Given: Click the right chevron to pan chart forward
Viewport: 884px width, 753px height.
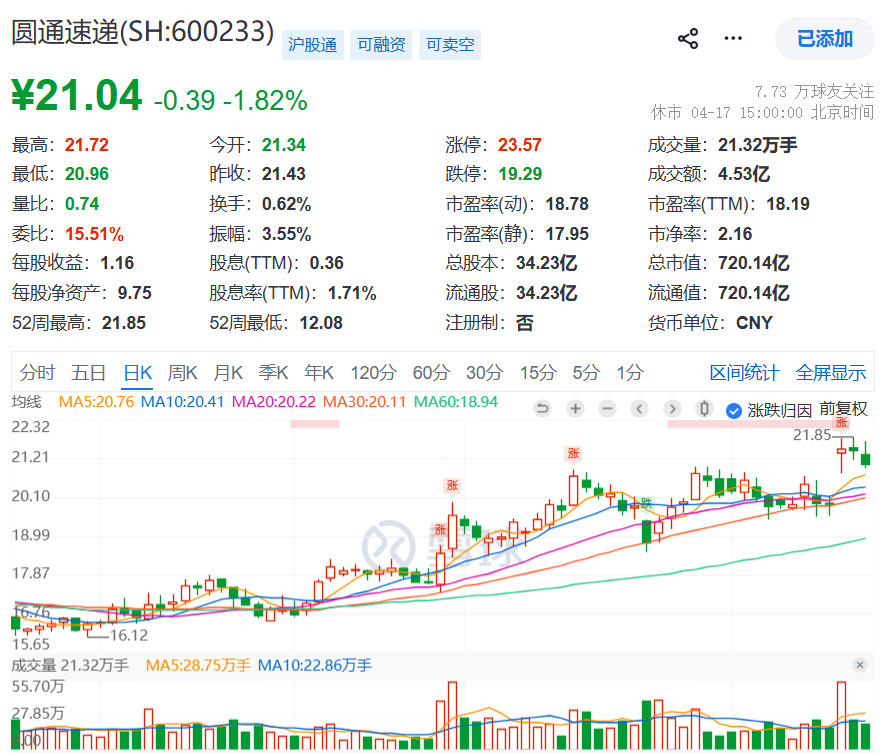Looking at the screenshot, I should [x=672, y=409].
